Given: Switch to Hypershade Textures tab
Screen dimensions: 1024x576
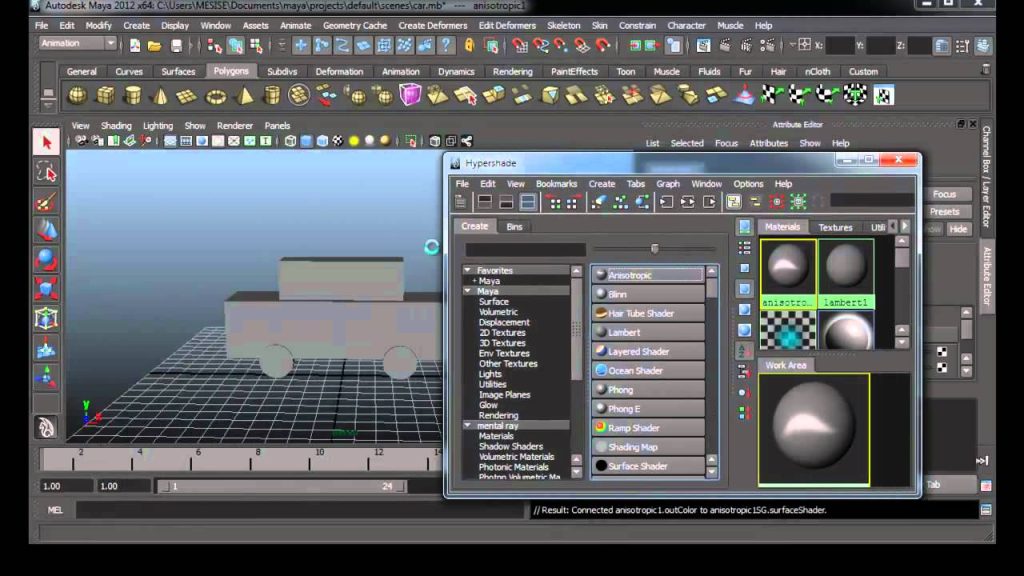Looking at the screenshot, I should [x=835, y=227].
